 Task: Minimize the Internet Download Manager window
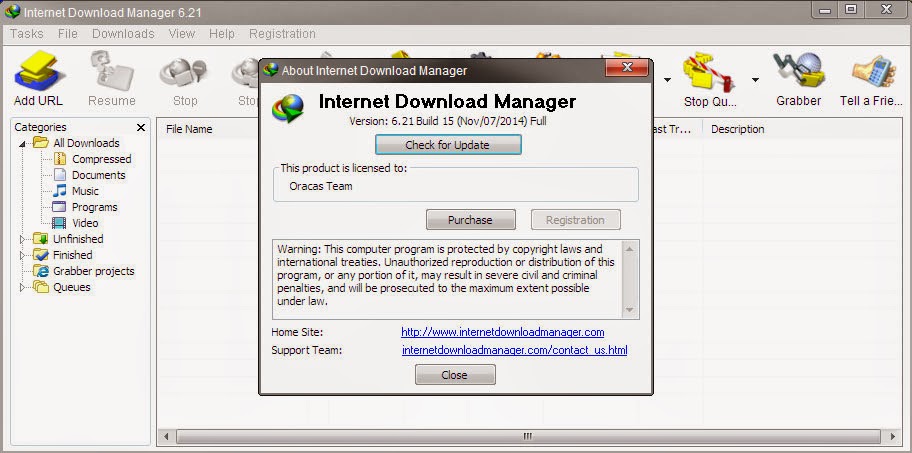pyautogui.click(x=825, y=10)
